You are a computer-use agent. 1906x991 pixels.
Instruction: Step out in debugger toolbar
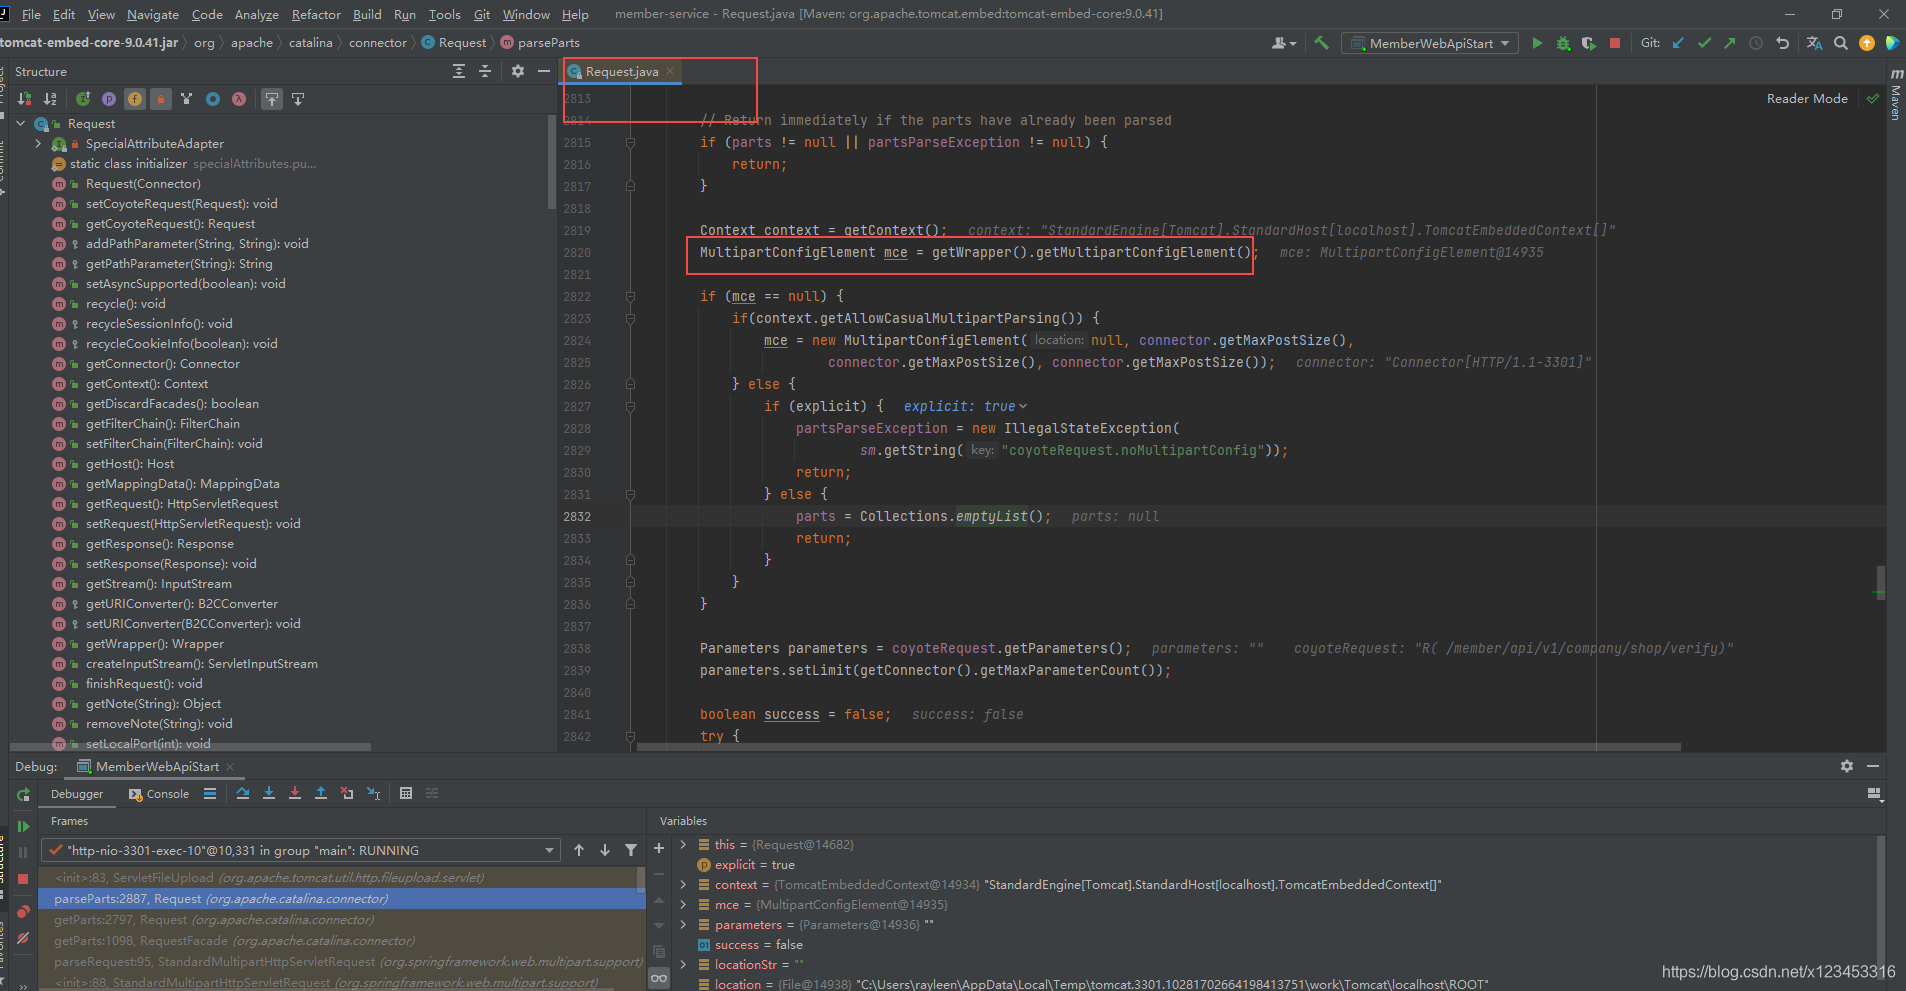tap(321, 793)
